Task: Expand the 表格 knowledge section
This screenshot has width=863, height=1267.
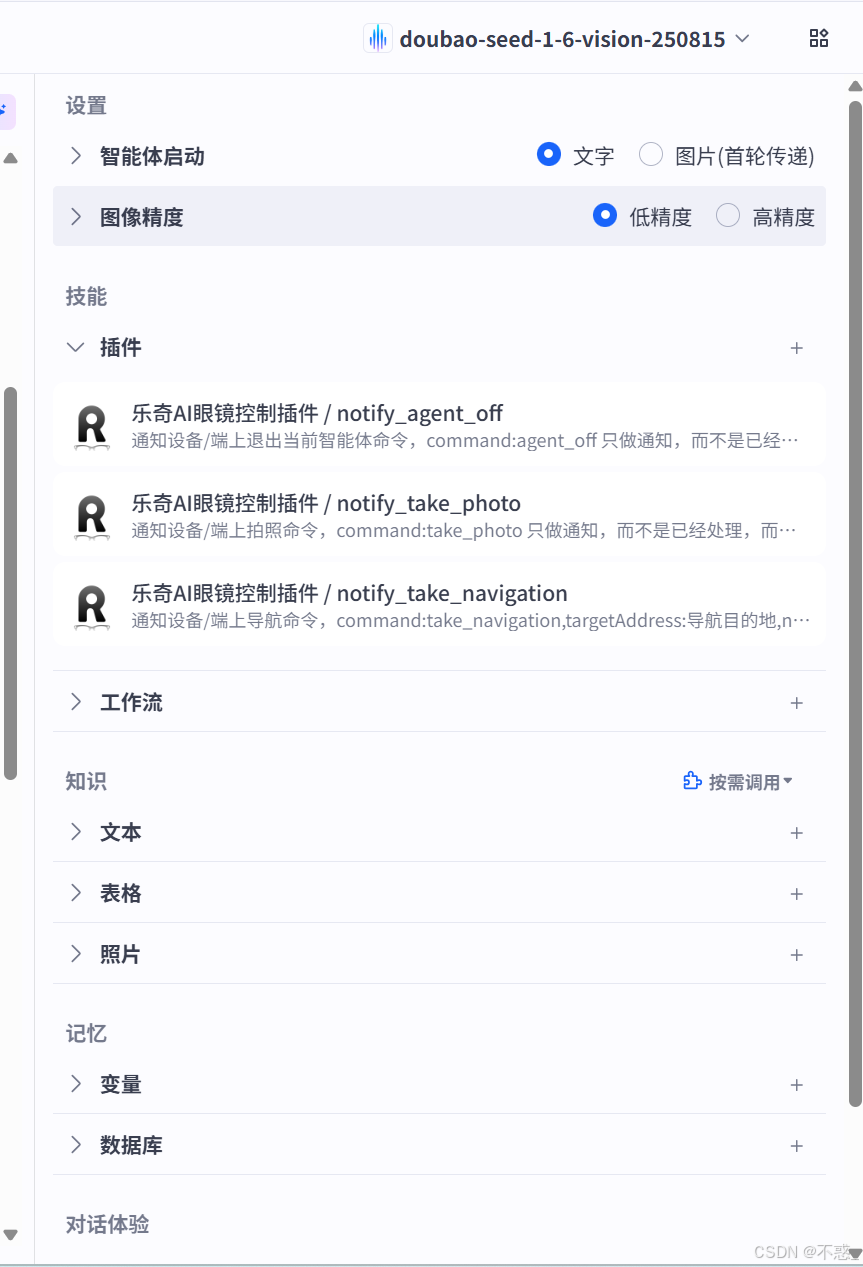Action: coord(76,893)
